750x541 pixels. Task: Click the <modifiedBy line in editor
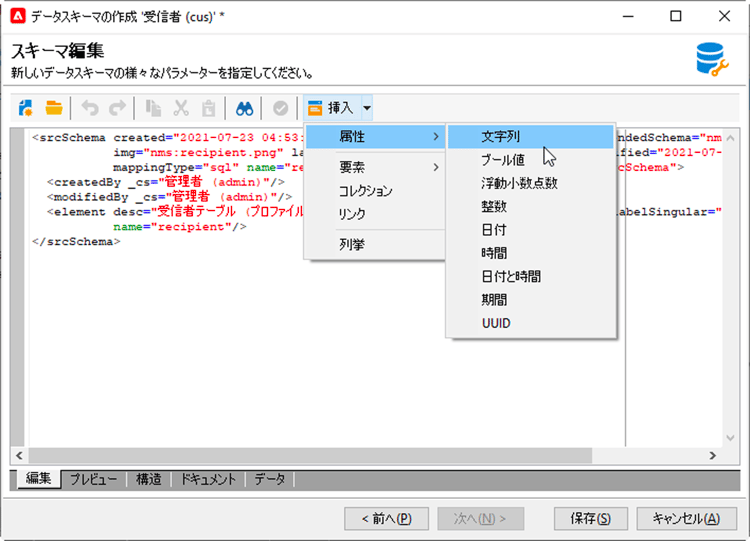pos(169,197)
